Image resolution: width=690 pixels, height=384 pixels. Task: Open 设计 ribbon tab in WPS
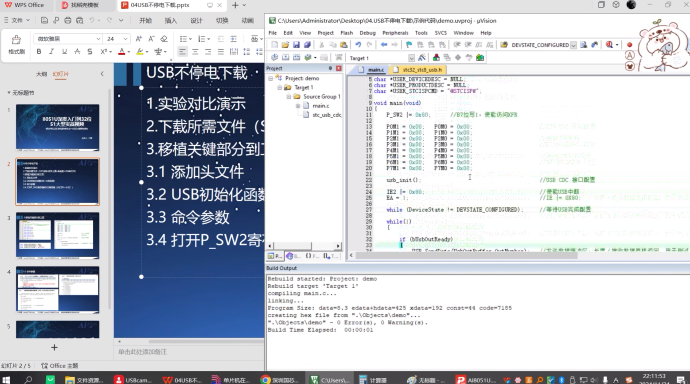196,21
